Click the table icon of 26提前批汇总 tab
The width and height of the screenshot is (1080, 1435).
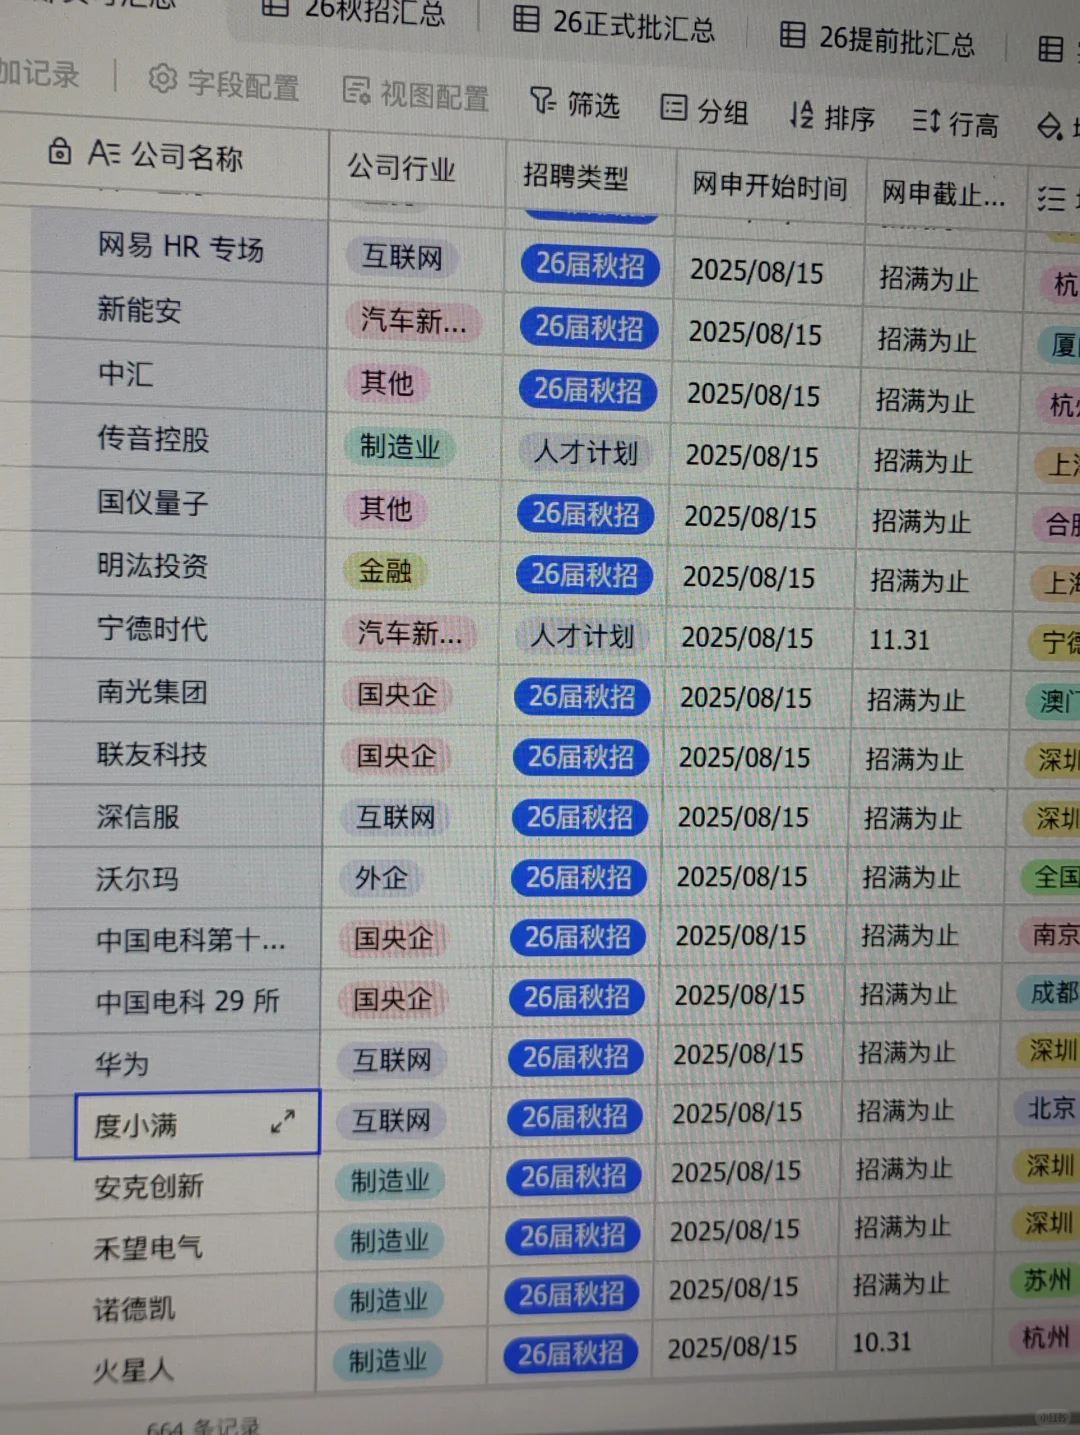click(x=793, y=35)
